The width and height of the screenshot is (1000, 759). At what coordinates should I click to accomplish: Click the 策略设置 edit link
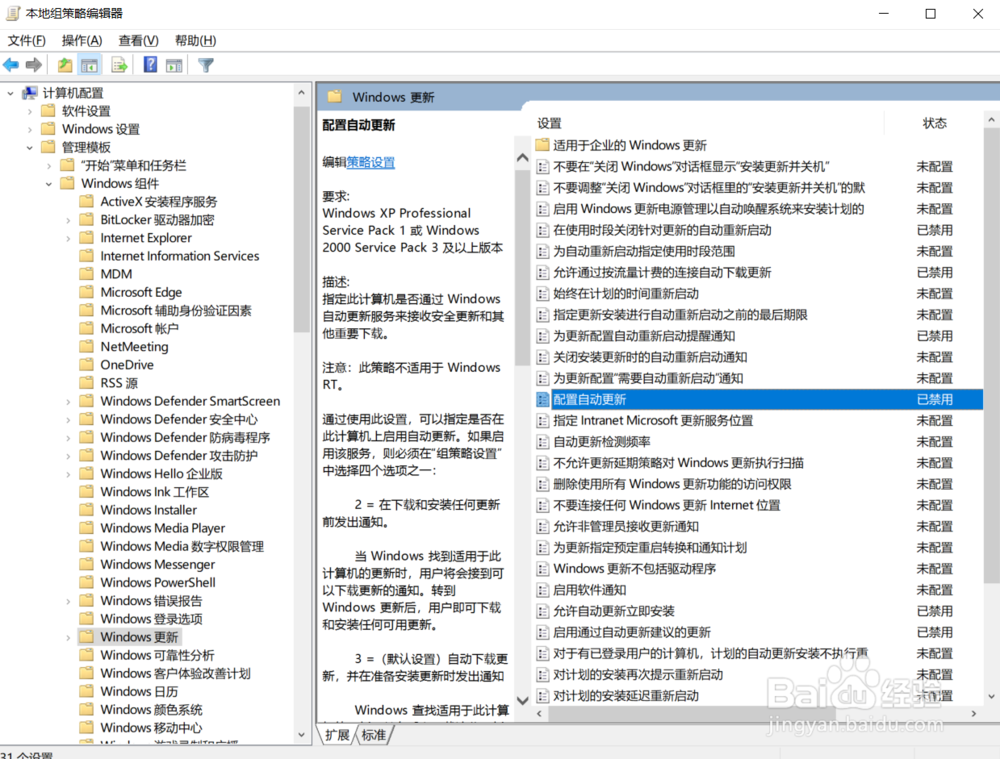pyautogui.click(x=371, y=163)
